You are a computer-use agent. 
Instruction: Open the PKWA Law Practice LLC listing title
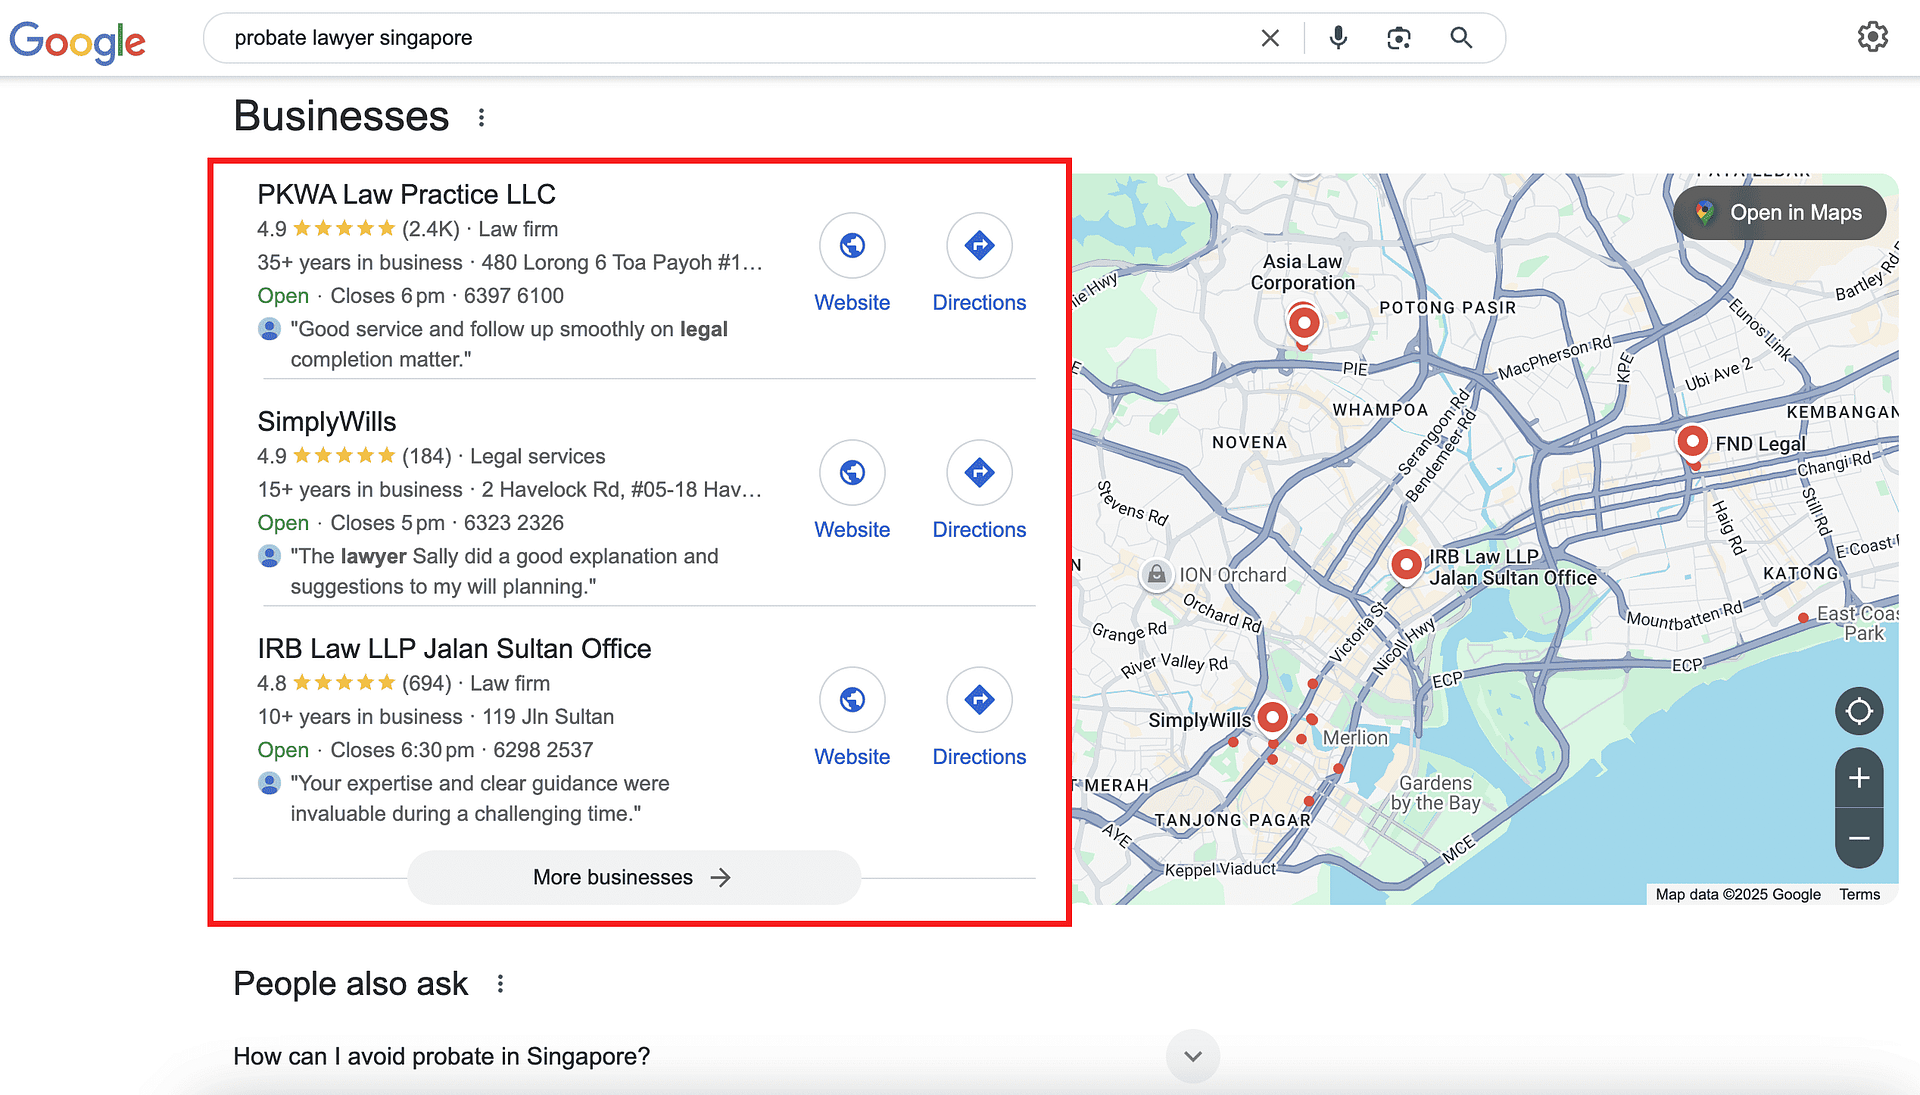406,194
